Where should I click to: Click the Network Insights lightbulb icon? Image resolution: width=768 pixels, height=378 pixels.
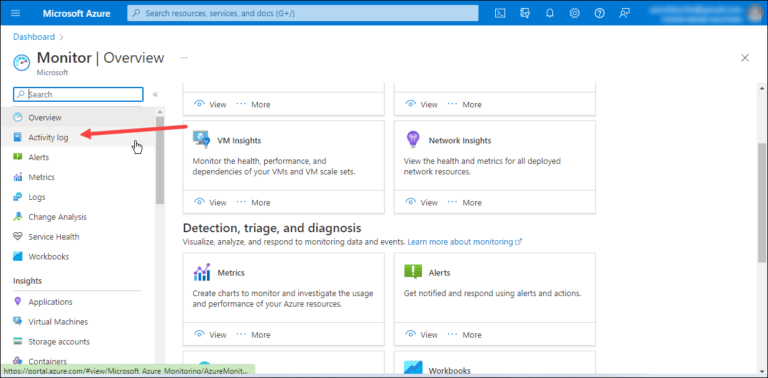(x=413, y=140)
